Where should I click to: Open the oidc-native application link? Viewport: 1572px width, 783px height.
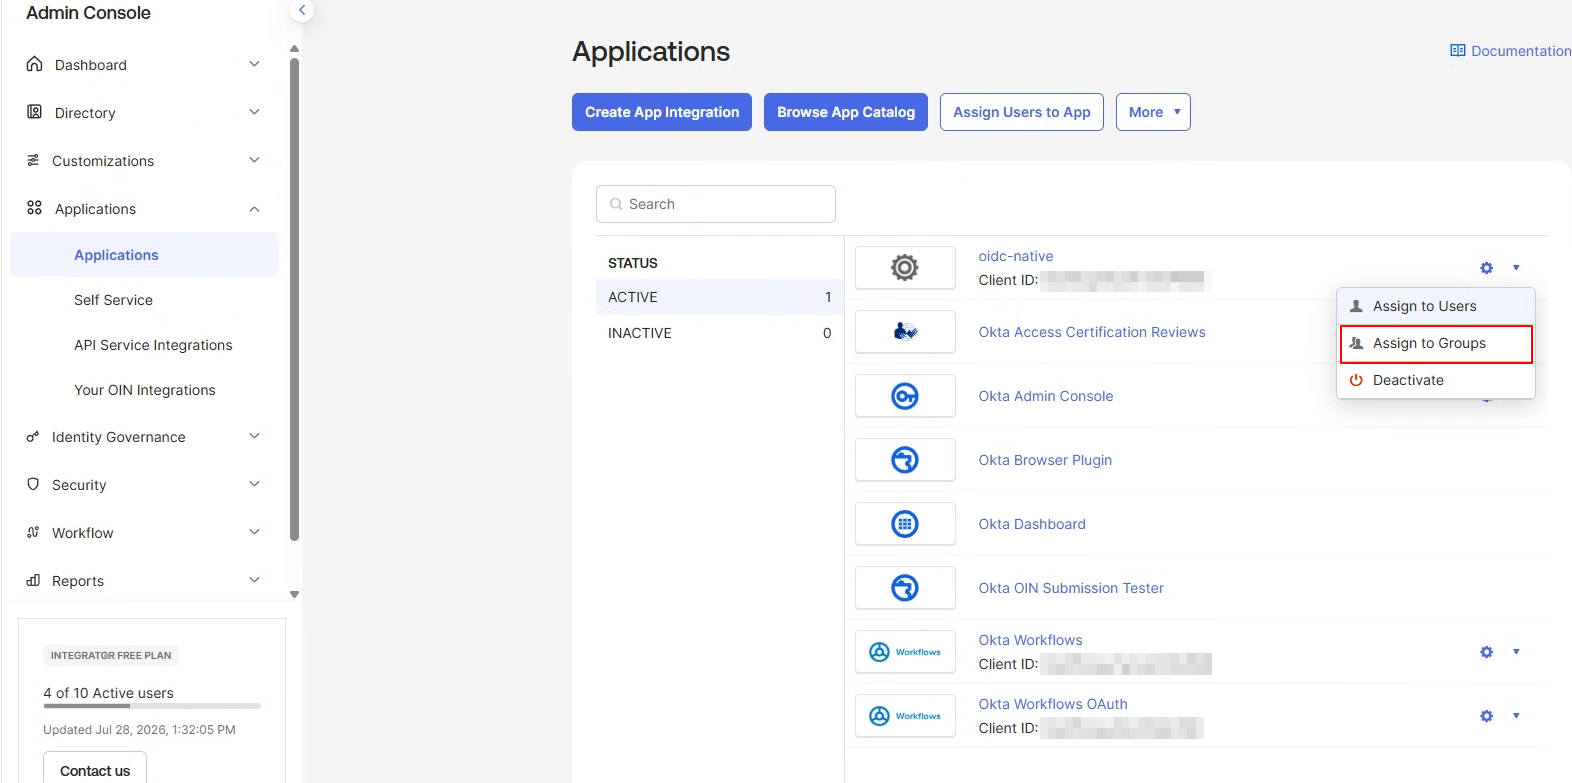[1015, 256]
